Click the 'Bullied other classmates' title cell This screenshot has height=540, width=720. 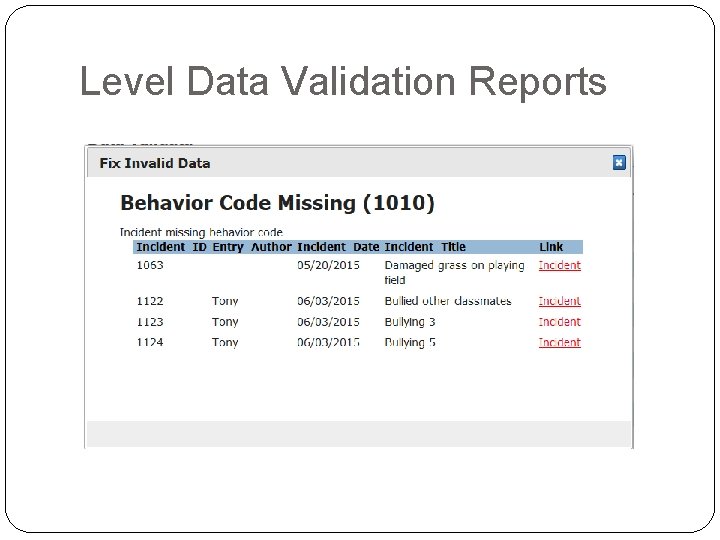[447, 301]
